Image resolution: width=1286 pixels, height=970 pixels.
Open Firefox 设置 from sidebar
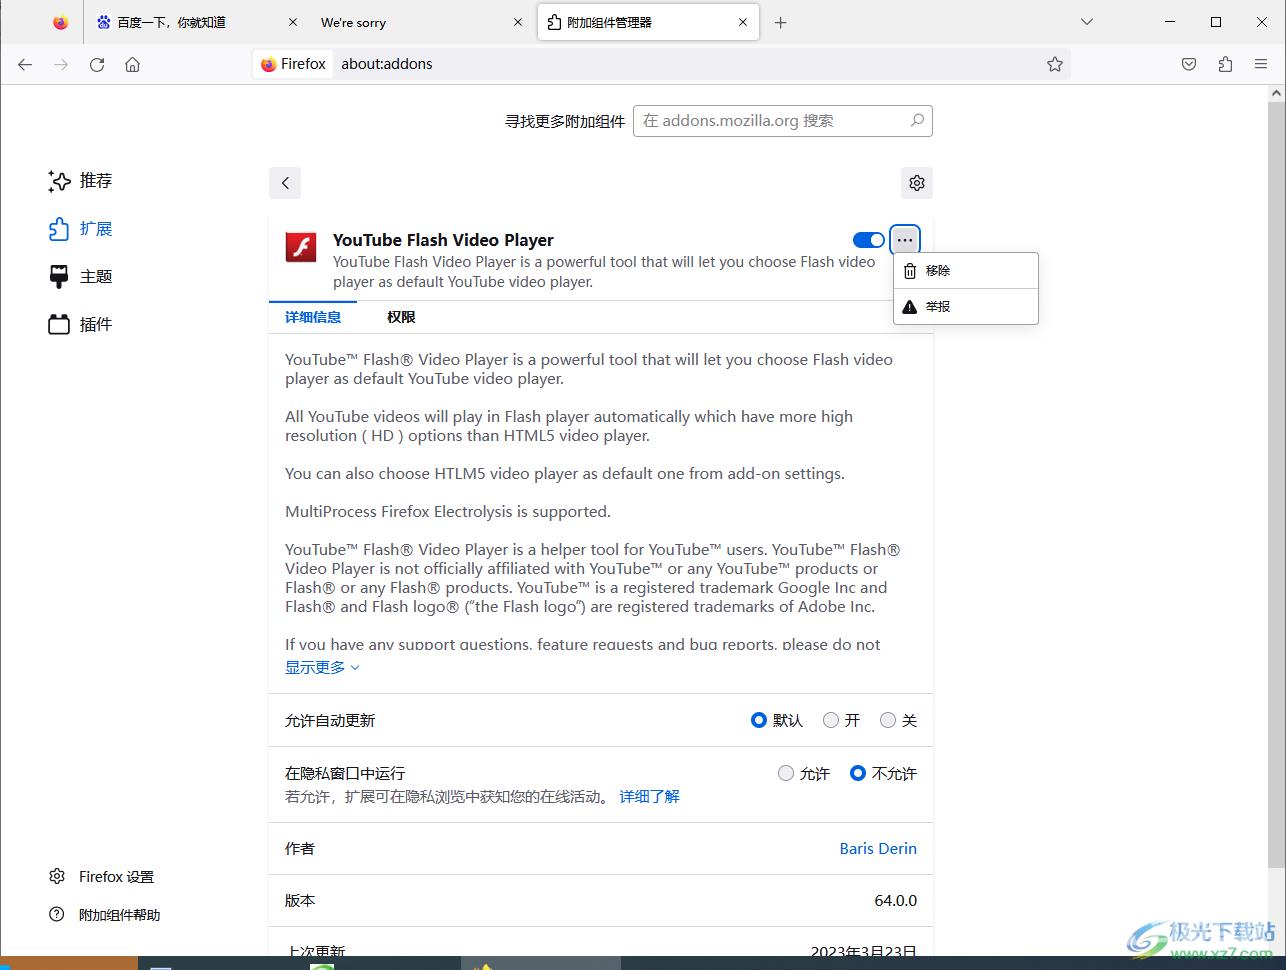coord(102,877)
